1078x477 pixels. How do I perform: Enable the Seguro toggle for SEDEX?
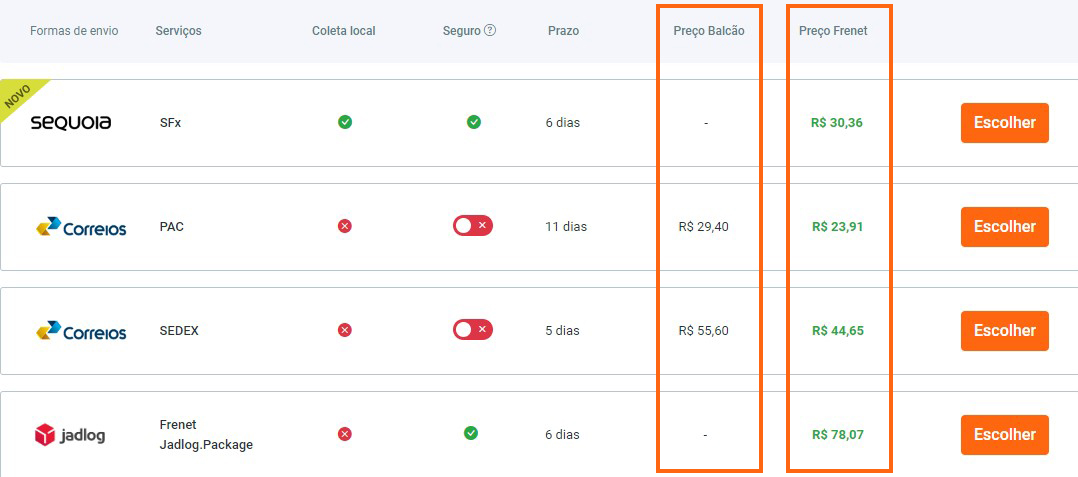coord(473,329)
